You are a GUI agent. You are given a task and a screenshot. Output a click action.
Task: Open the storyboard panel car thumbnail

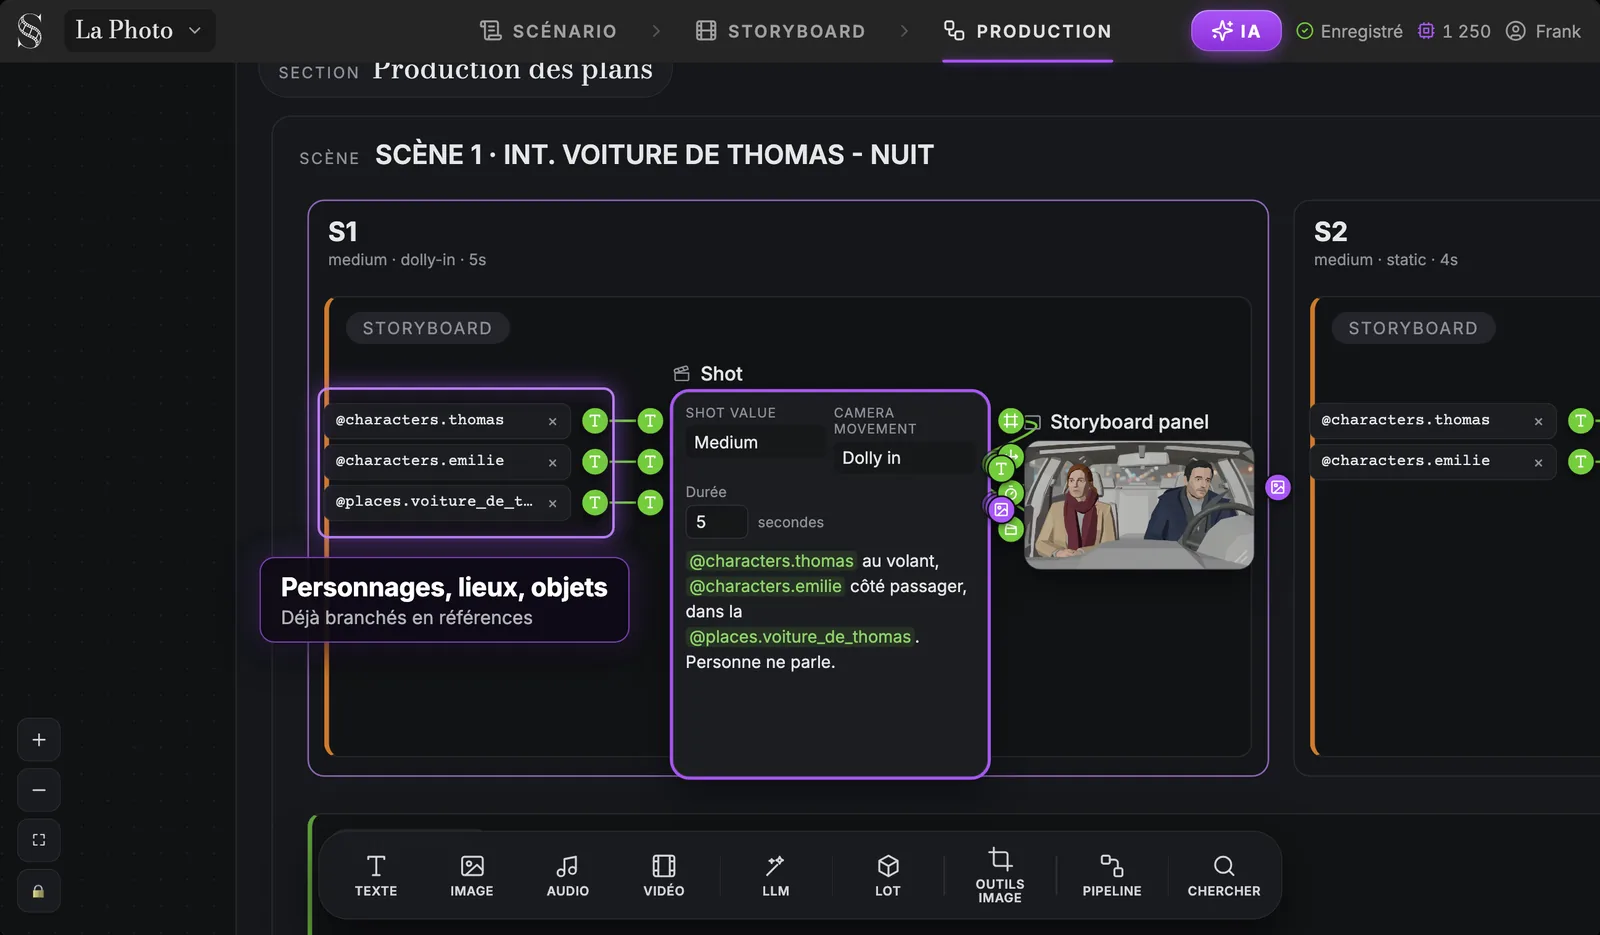point(1139,505)
